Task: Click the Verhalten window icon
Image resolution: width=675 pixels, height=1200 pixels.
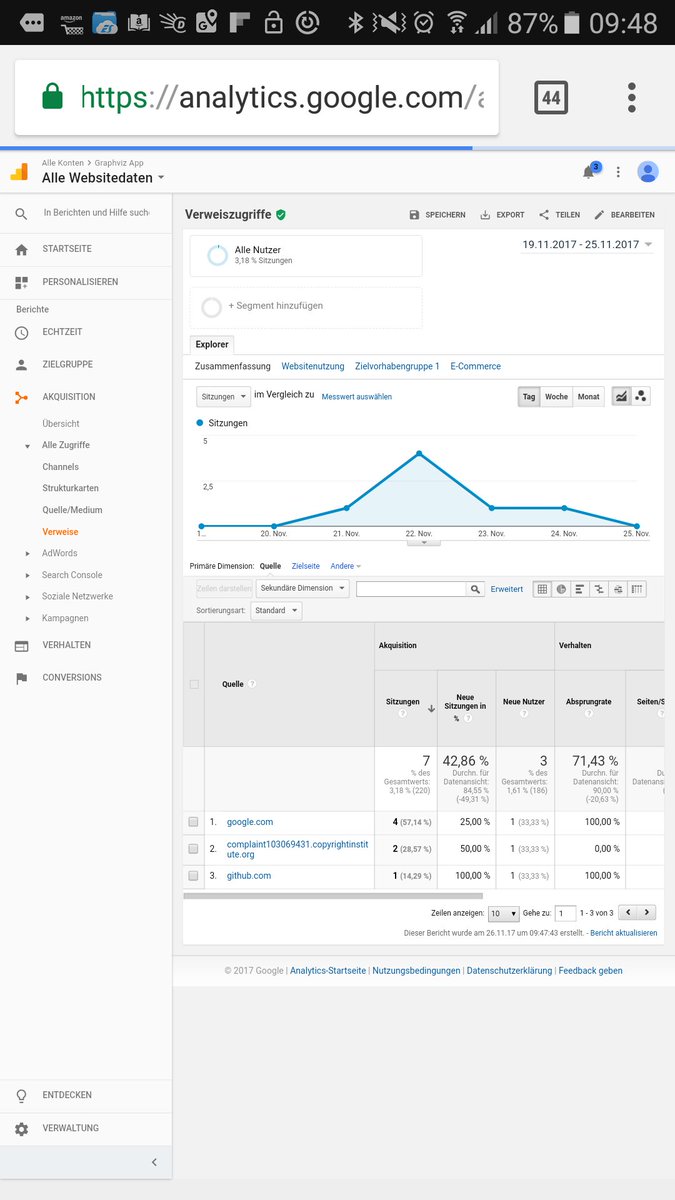Action: pyautogui.click(x=21, y=646)
